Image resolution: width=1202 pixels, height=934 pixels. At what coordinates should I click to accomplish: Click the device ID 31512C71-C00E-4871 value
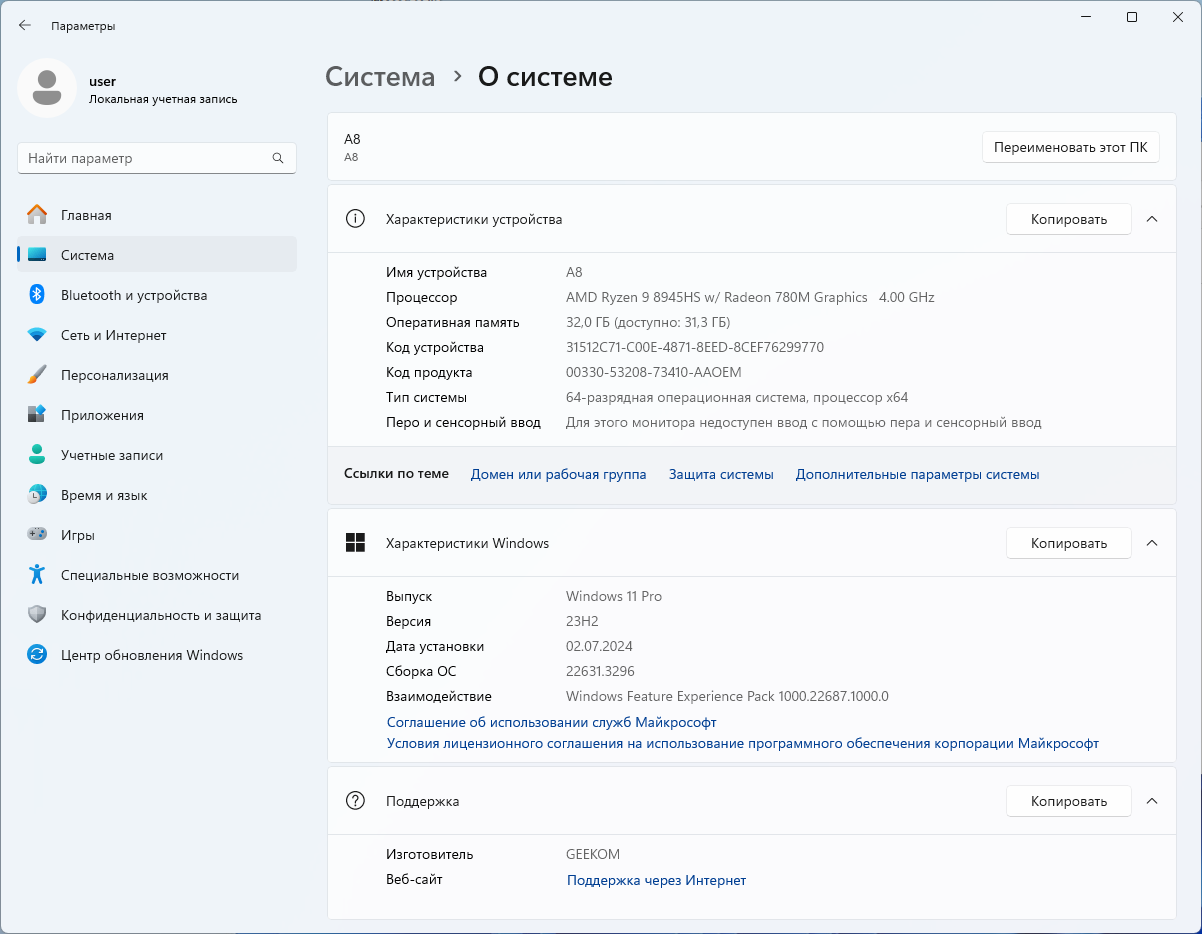pyautogui.click(x=695, y=347)
